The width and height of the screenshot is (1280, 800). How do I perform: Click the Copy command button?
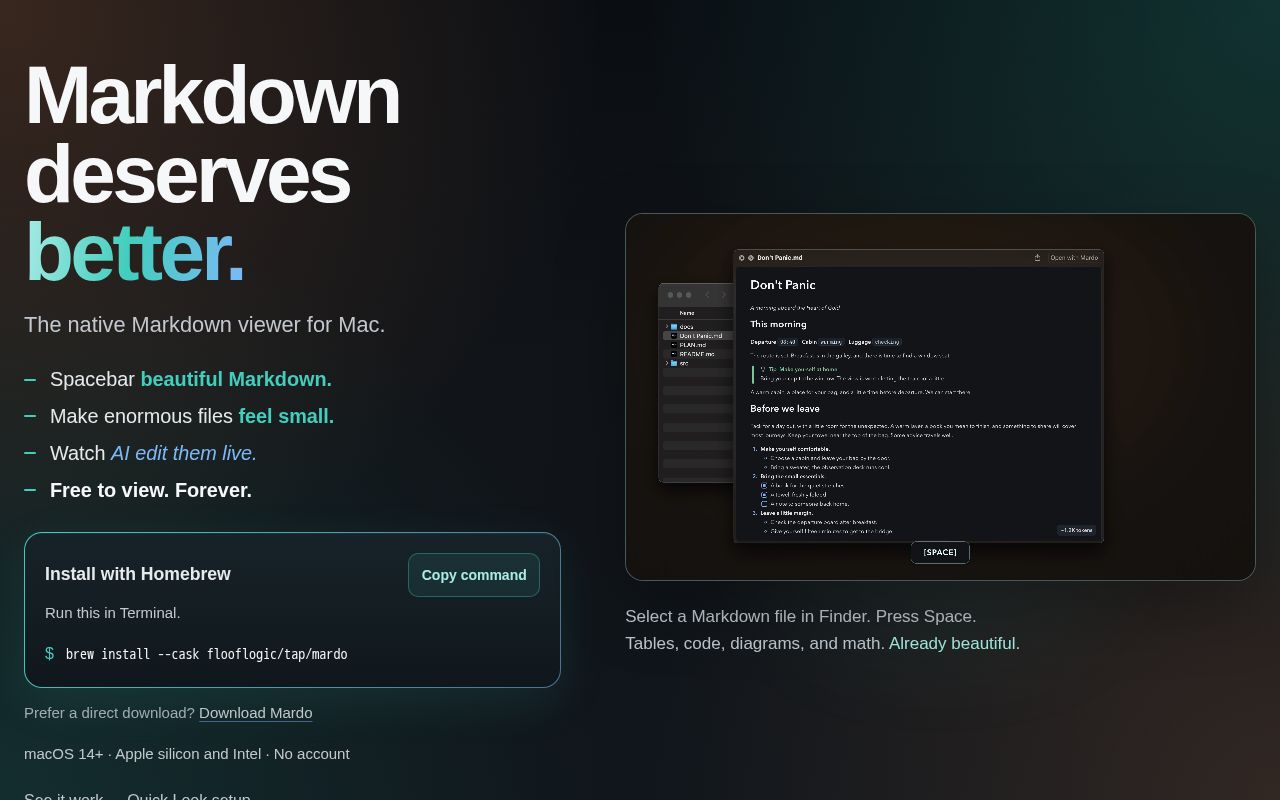point(474,575)
